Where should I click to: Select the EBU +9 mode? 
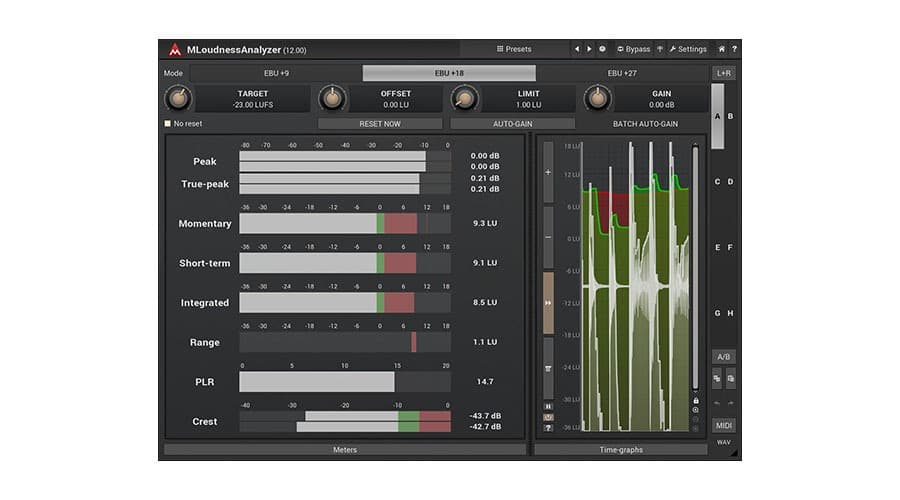[276, 73]
